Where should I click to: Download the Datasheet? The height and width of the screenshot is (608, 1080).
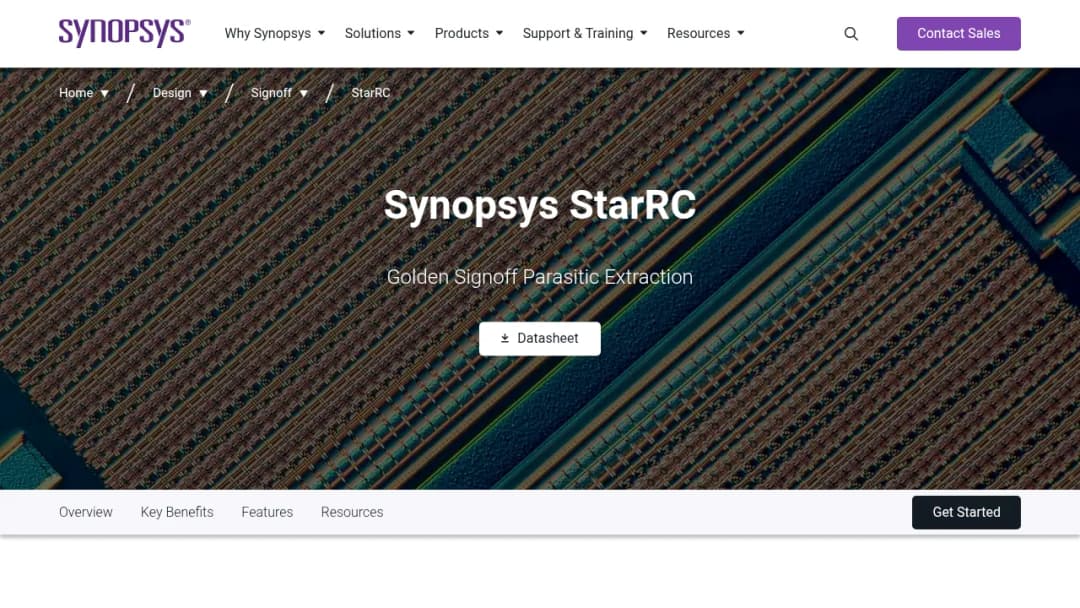tap(540, 339)
